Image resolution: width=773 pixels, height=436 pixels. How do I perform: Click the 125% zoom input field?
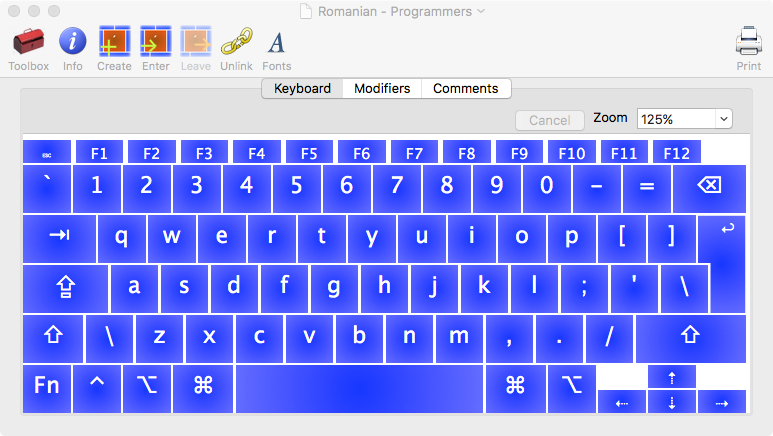tap(676, 119)
